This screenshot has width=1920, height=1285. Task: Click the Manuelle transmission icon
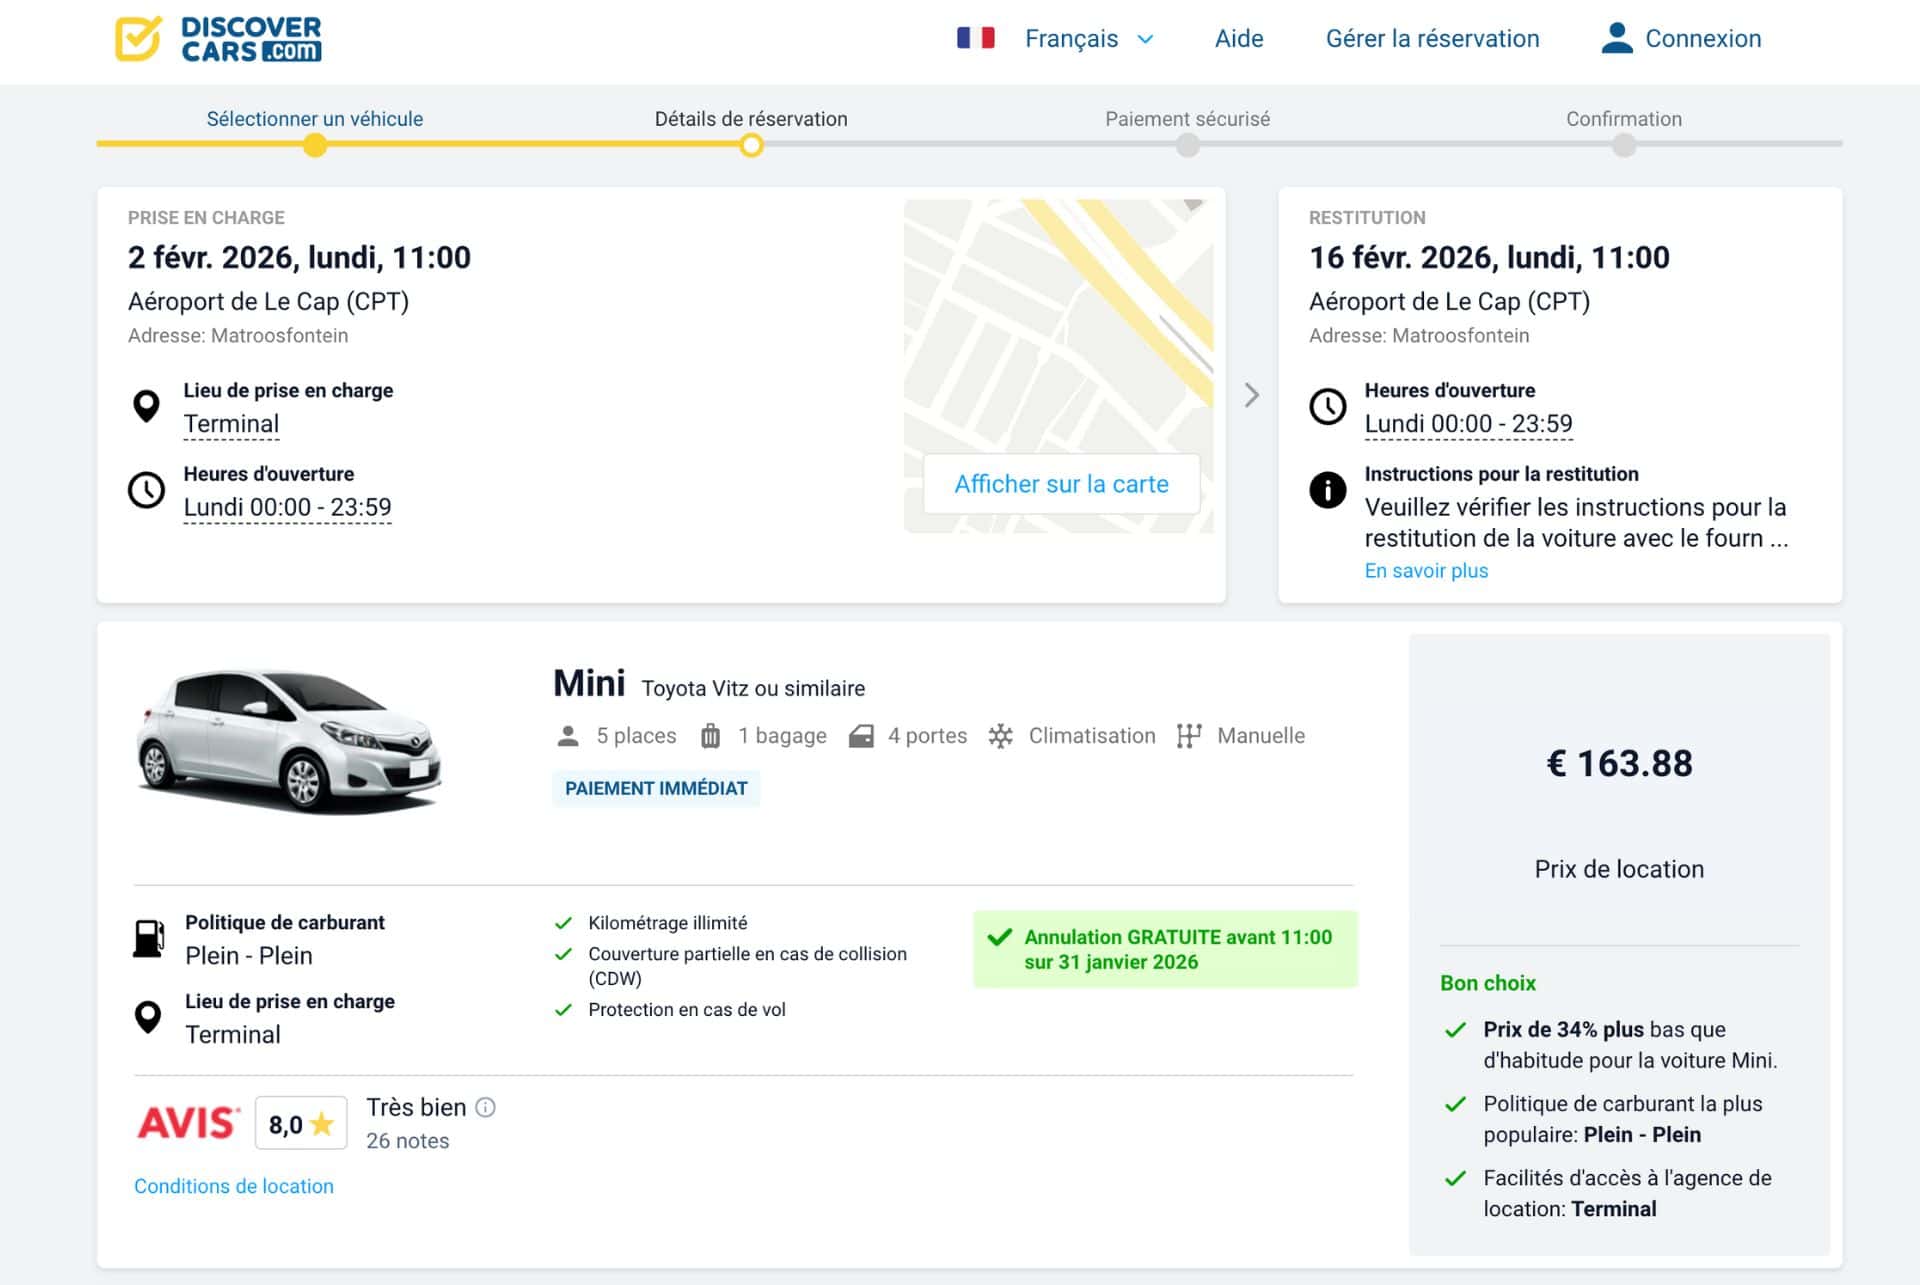pyautogui.click(x=1189, y=735)
